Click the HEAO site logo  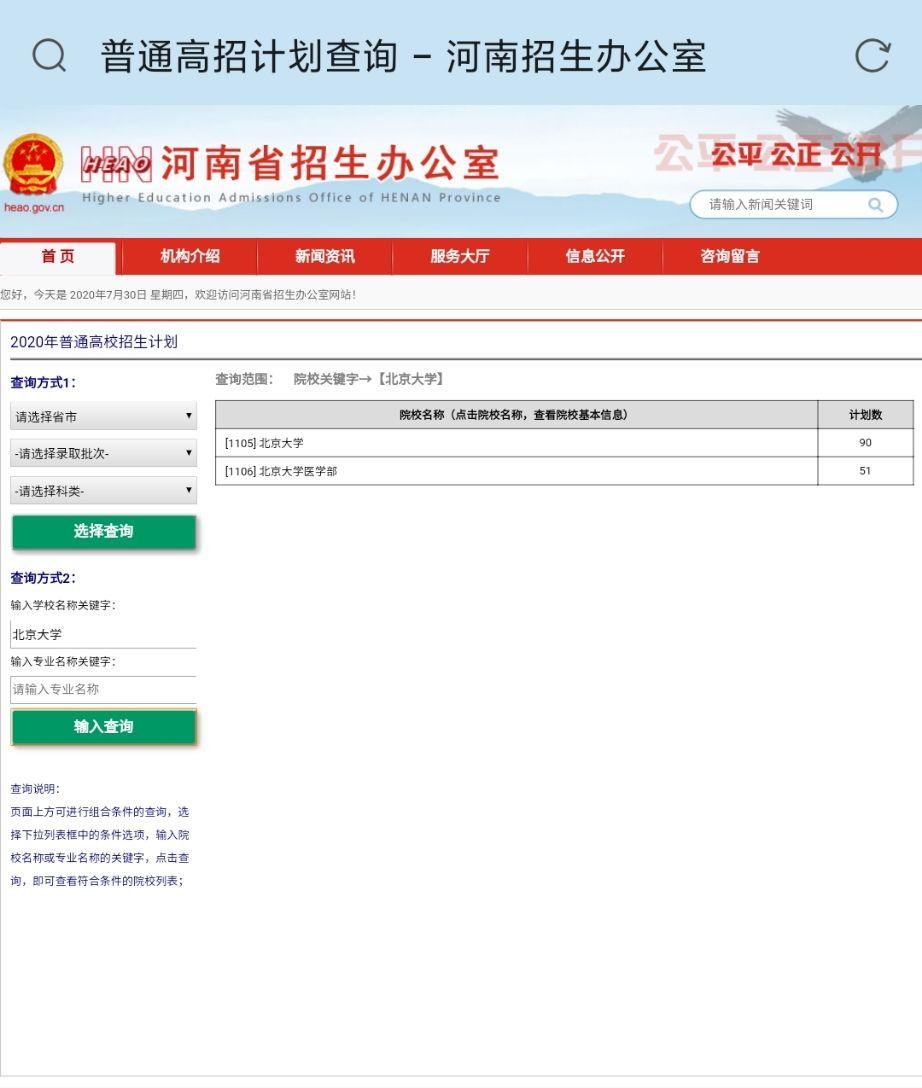116,164
